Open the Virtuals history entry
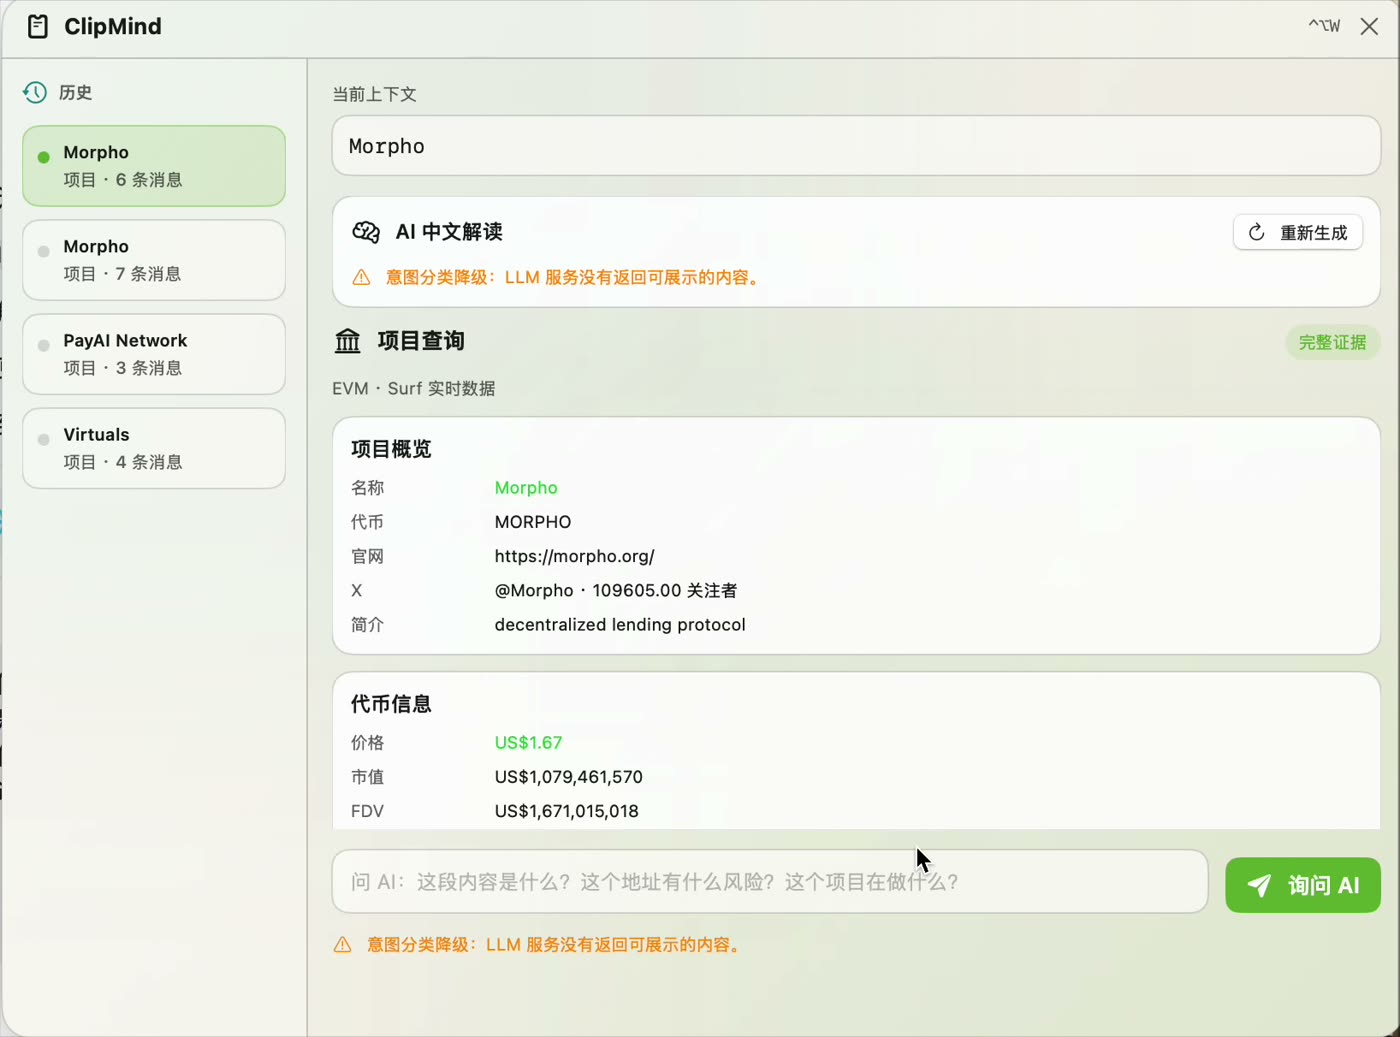 (154, 448)
